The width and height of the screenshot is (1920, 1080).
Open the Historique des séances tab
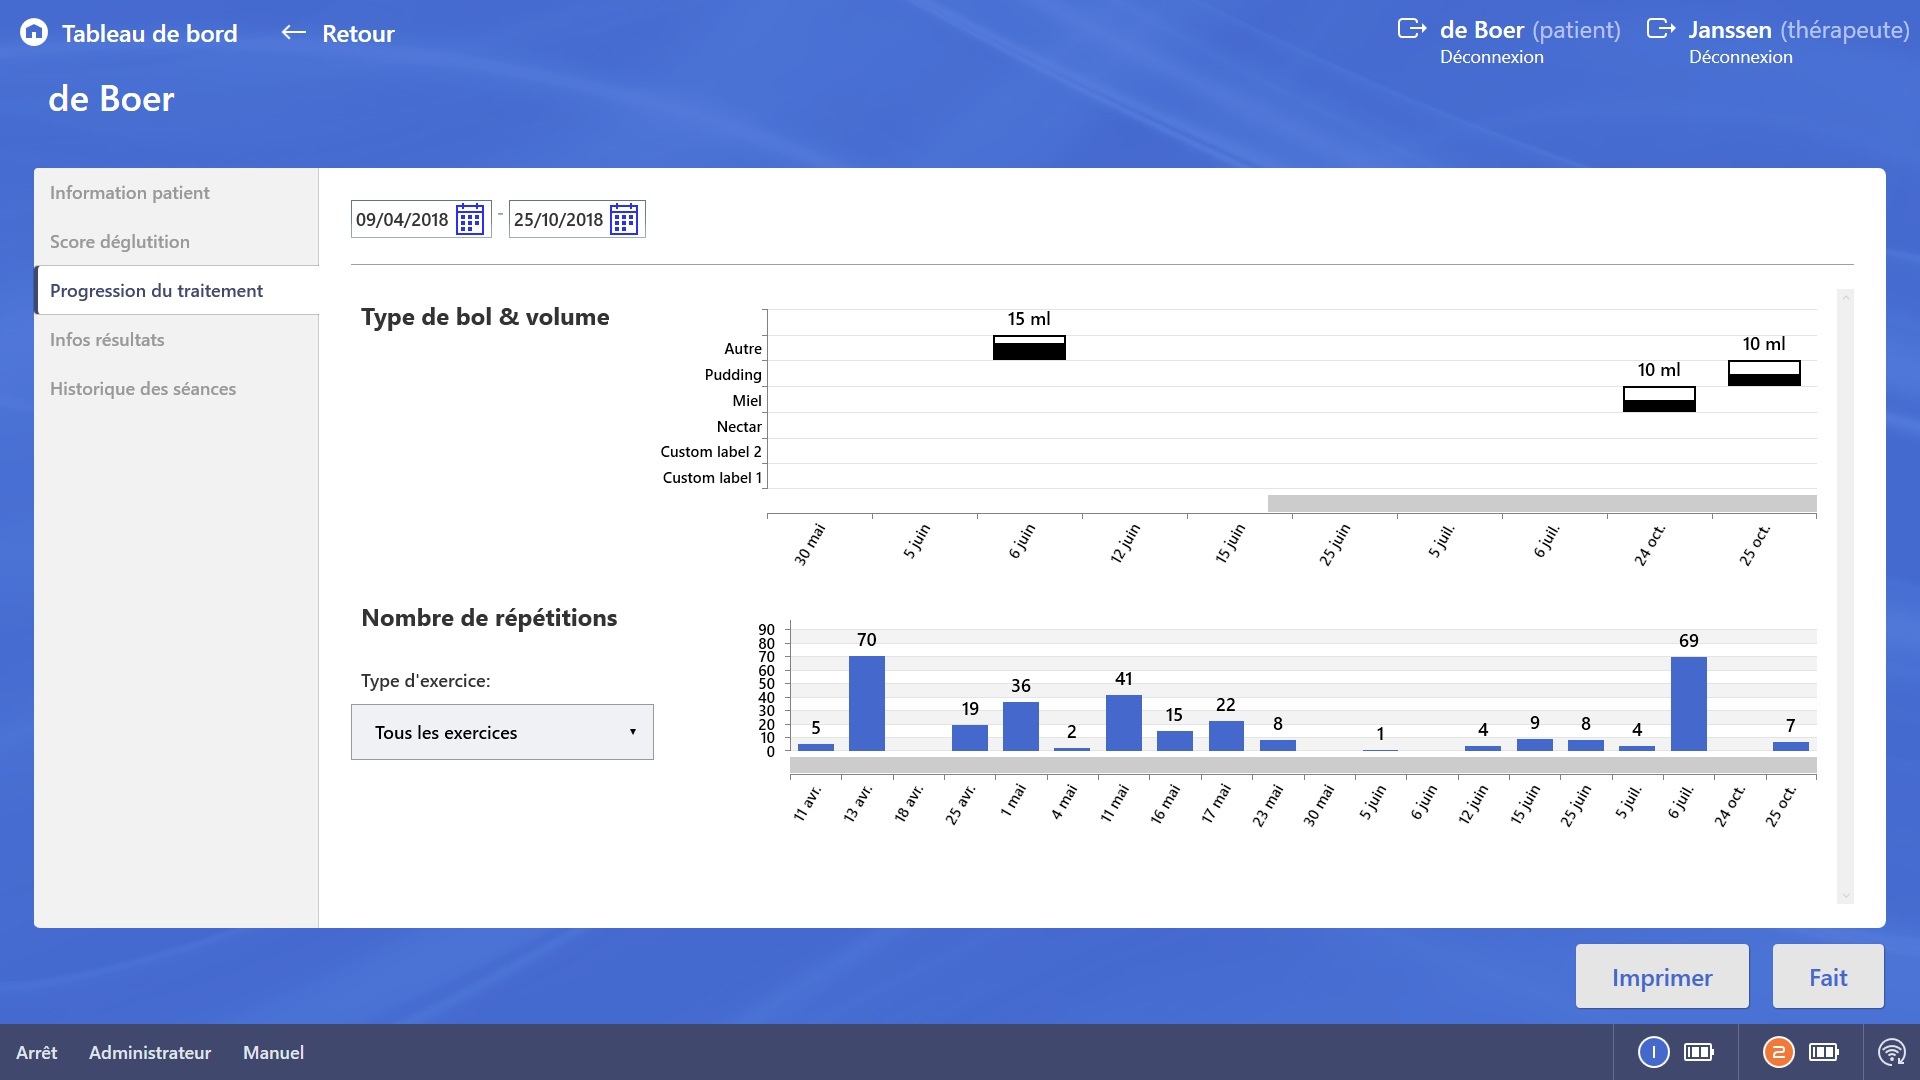(176, 388)
